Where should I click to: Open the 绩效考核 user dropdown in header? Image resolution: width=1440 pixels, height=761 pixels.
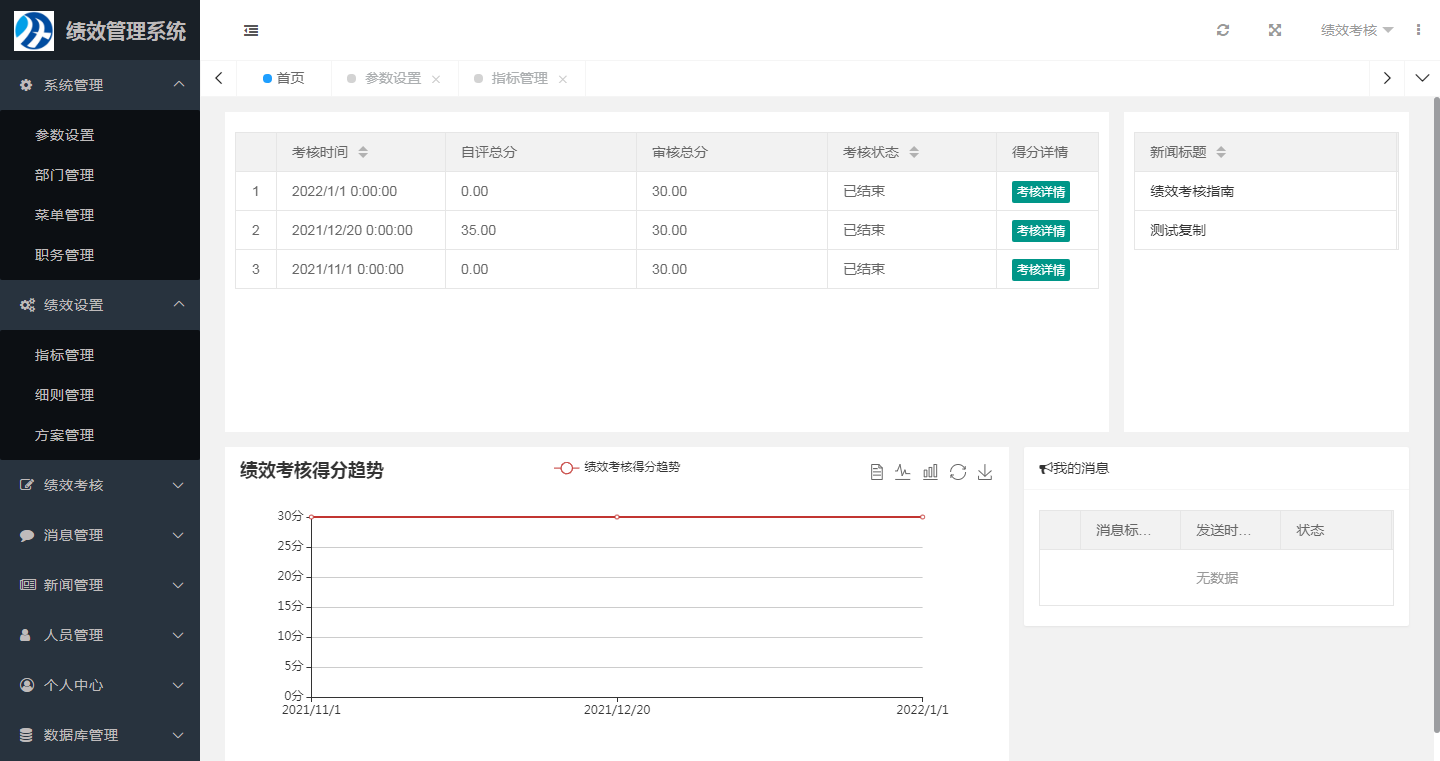point(1356,30)
